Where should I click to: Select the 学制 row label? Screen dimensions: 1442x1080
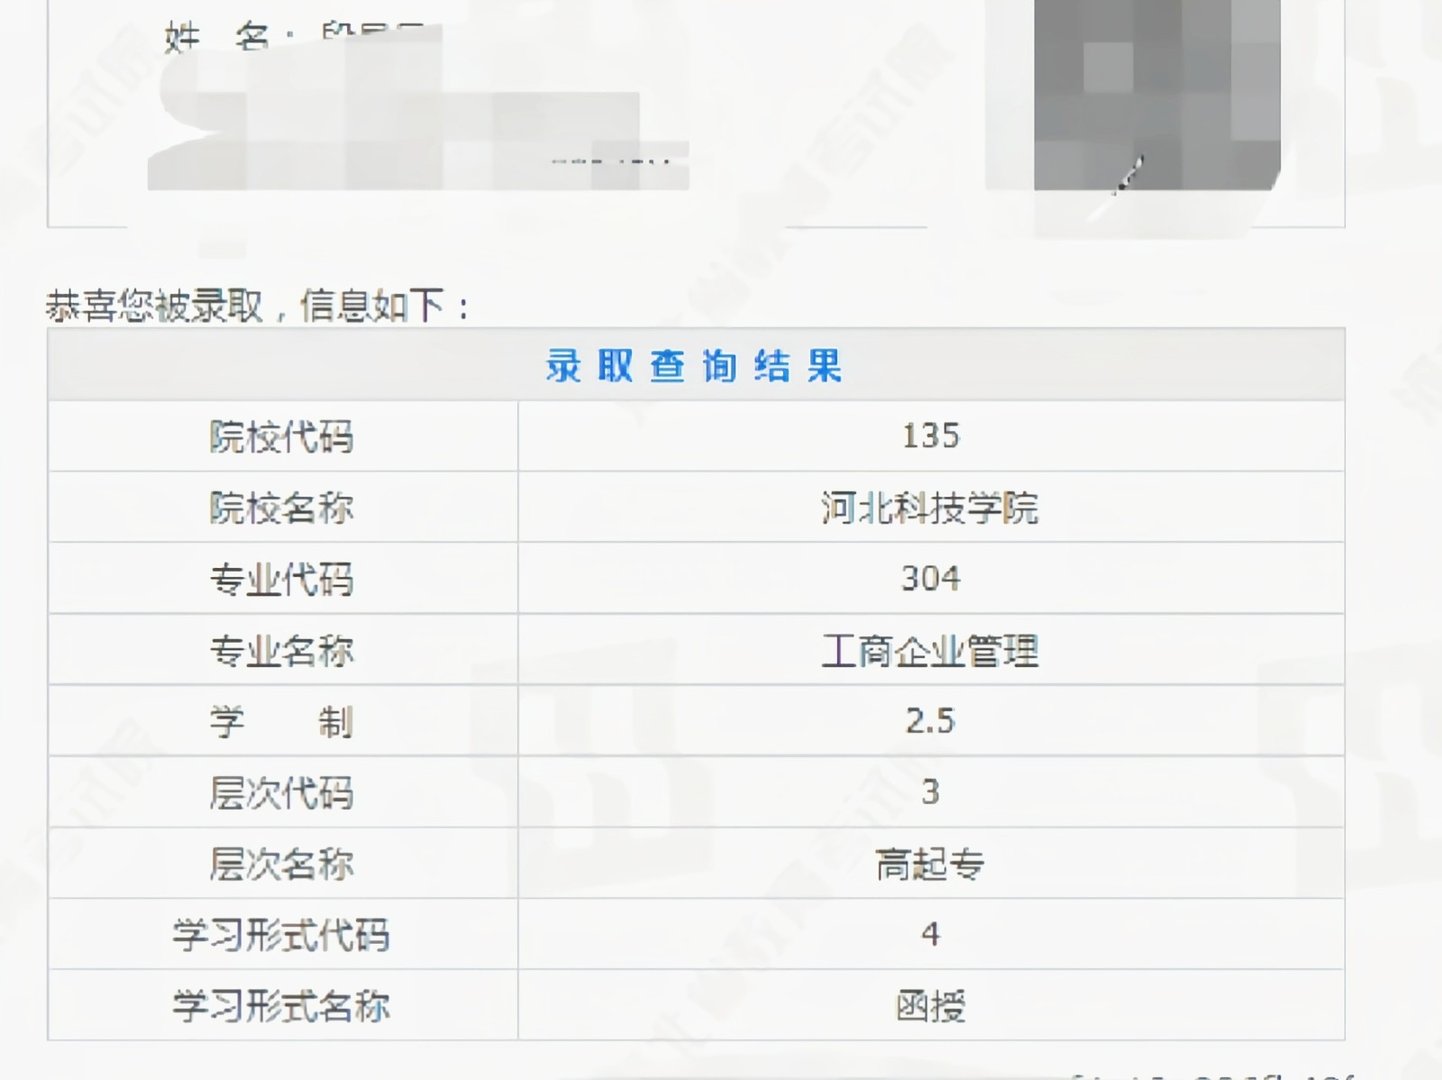point(283,722)
